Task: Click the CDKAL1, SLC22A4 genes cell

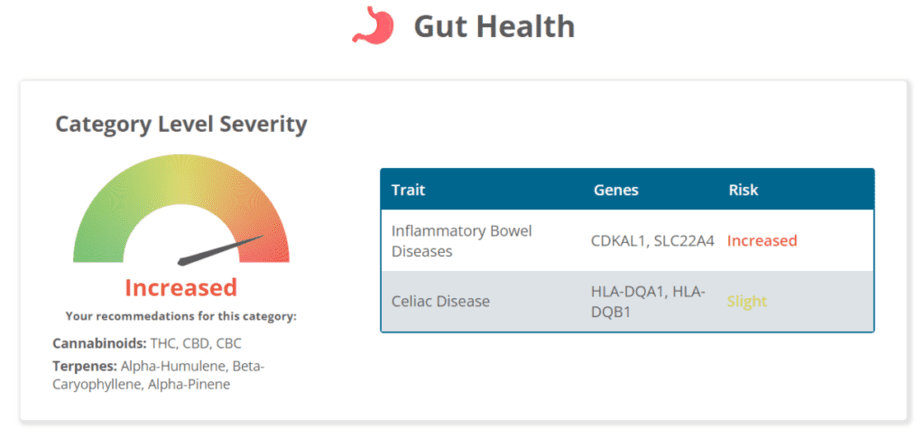Action: coord(652,240)
